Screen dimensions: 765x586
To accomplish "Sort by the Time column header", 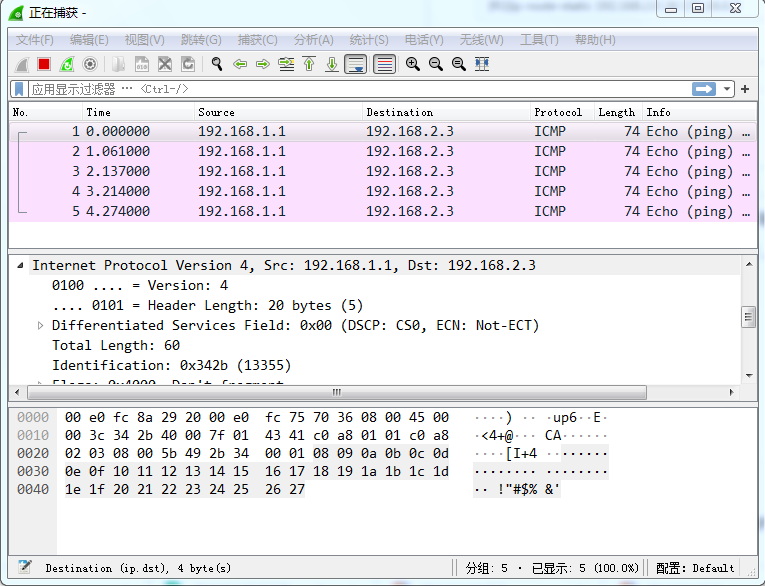I will (x=139, y=112).
